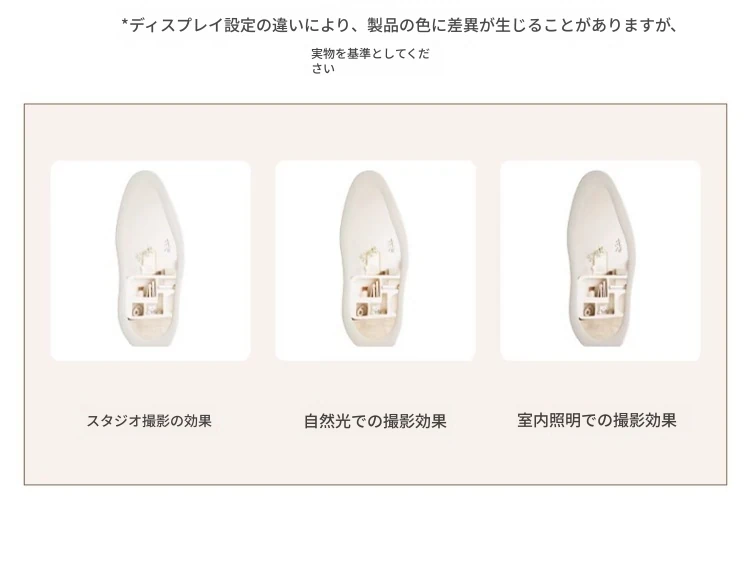Click the shelf reflection in the studio mirror
Viewport: 750px width, 587px height.
pos(151,297)
